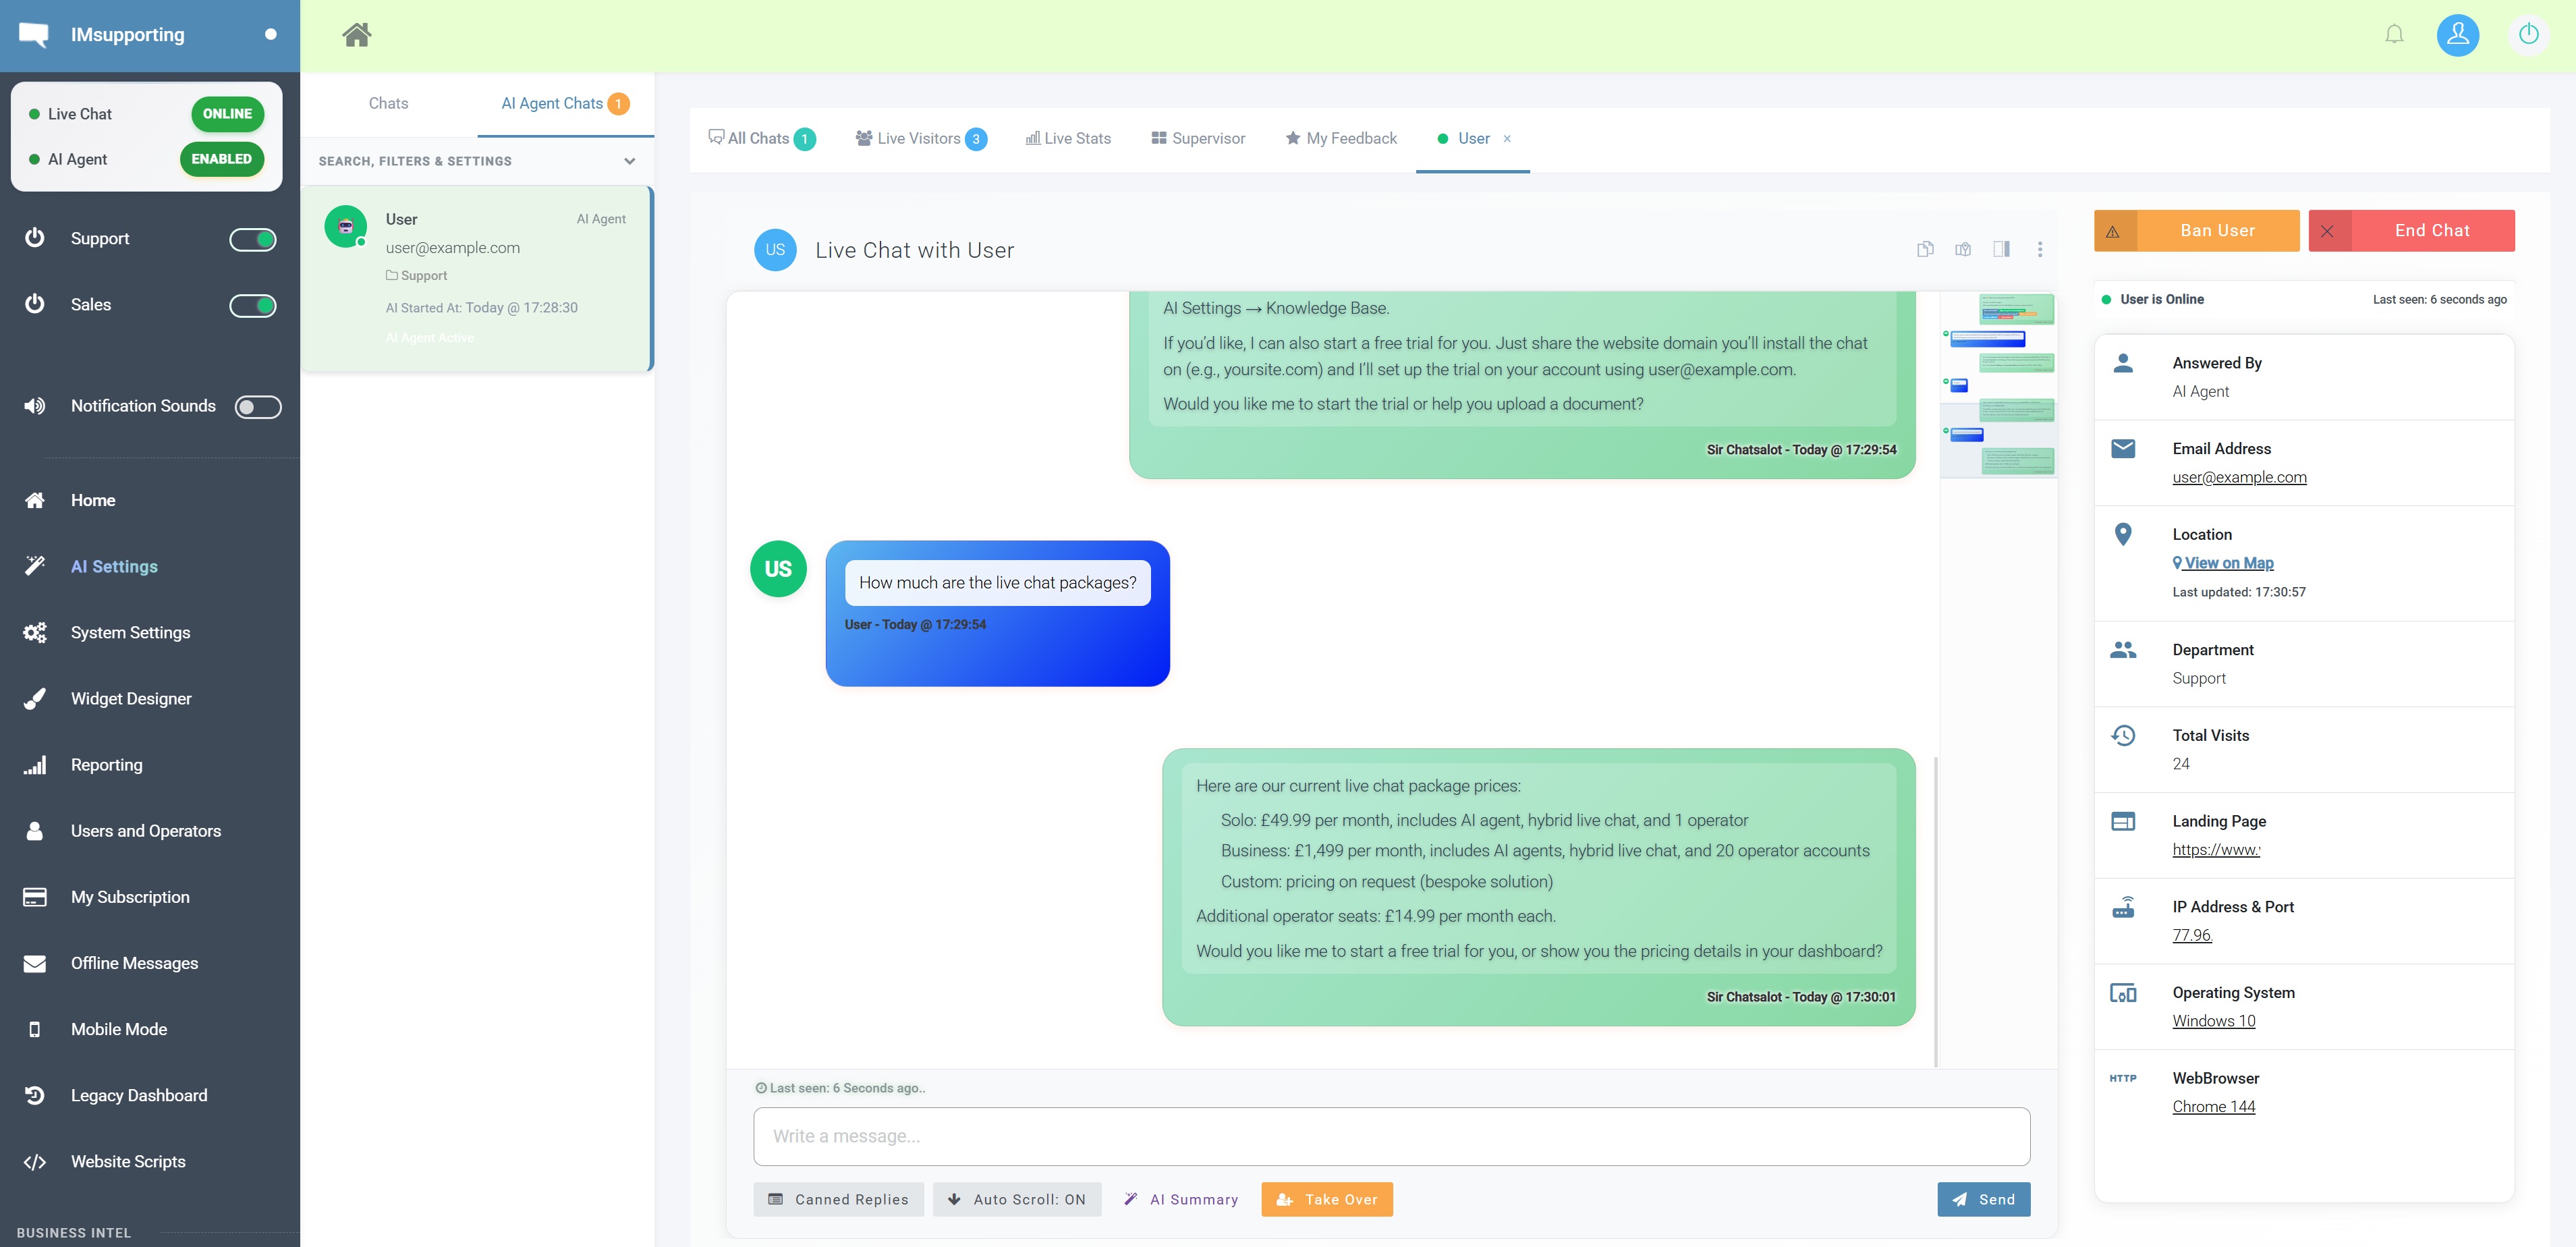Open the user profile avatar
This screenshot has width=2576, height=1247.
tap(2458, 35)
